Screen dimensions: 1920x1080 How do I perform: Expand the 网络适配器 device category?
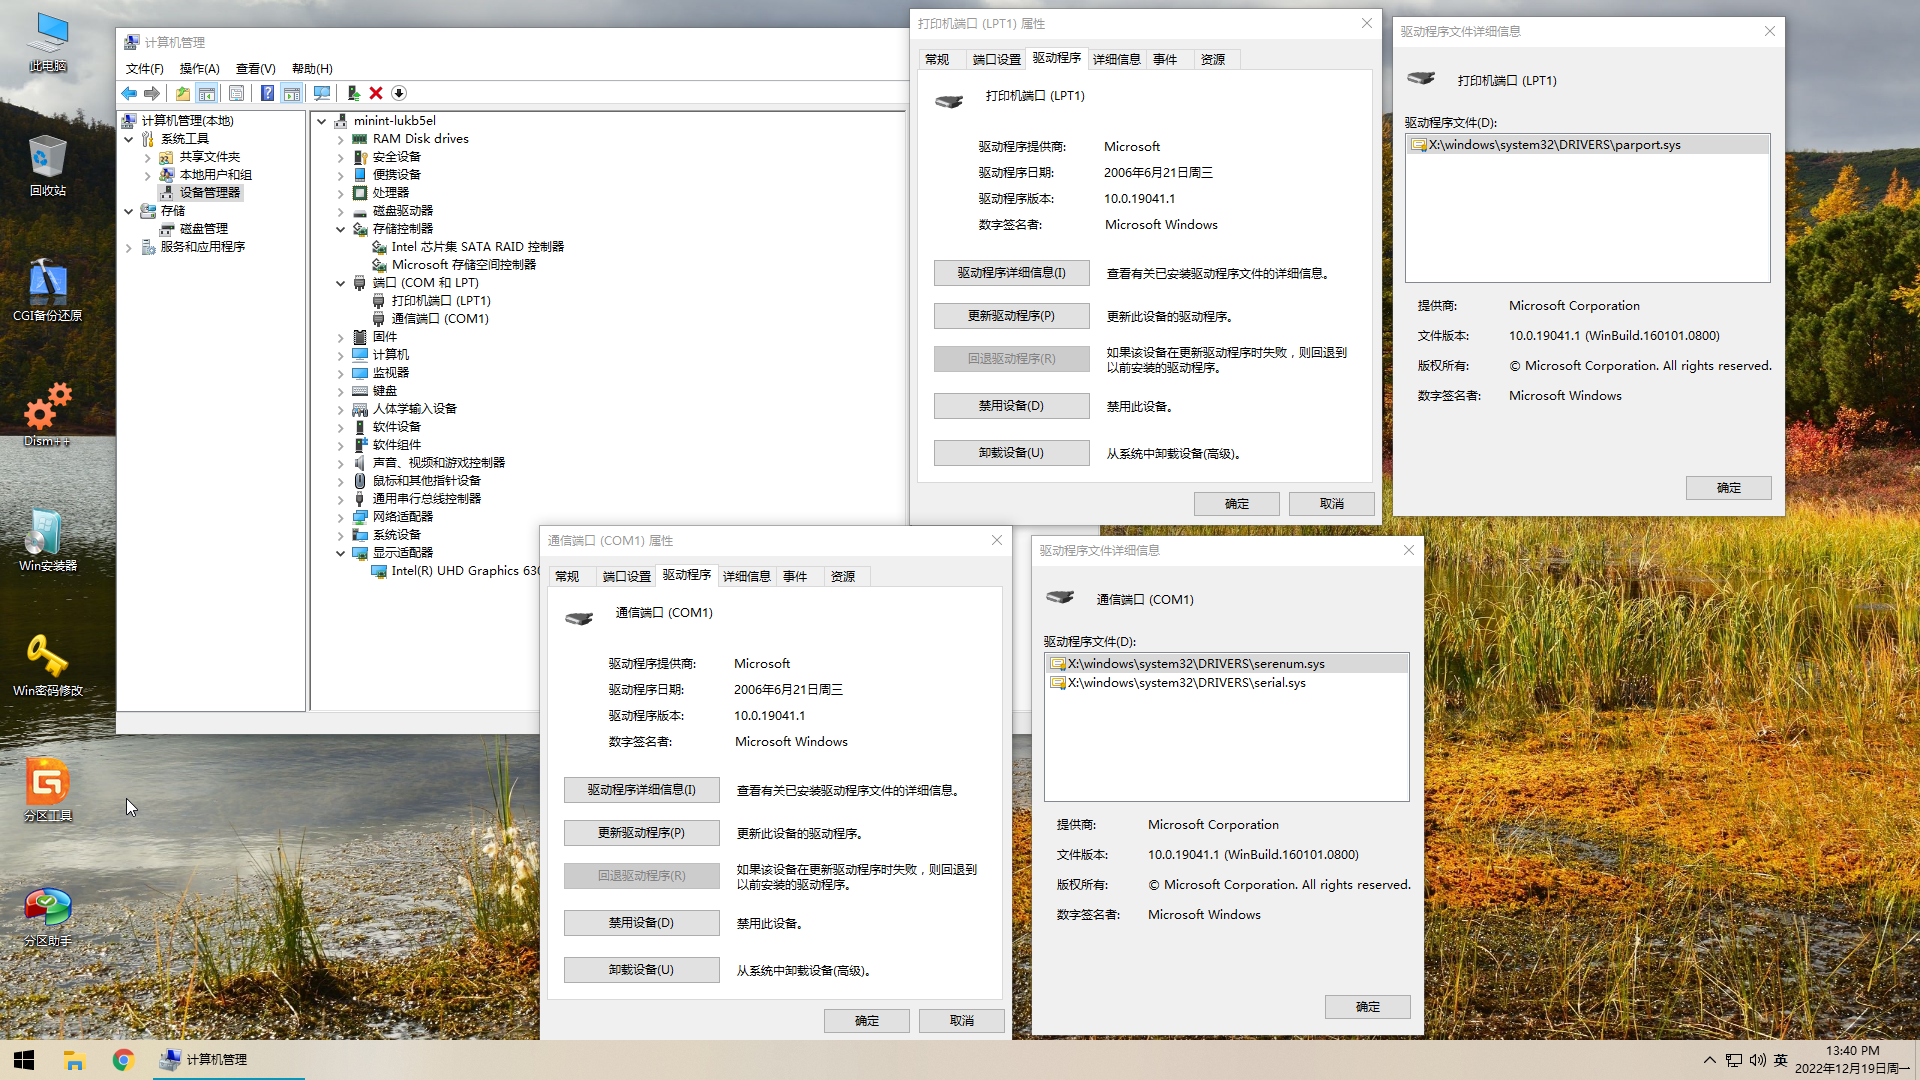coord(340,517)
